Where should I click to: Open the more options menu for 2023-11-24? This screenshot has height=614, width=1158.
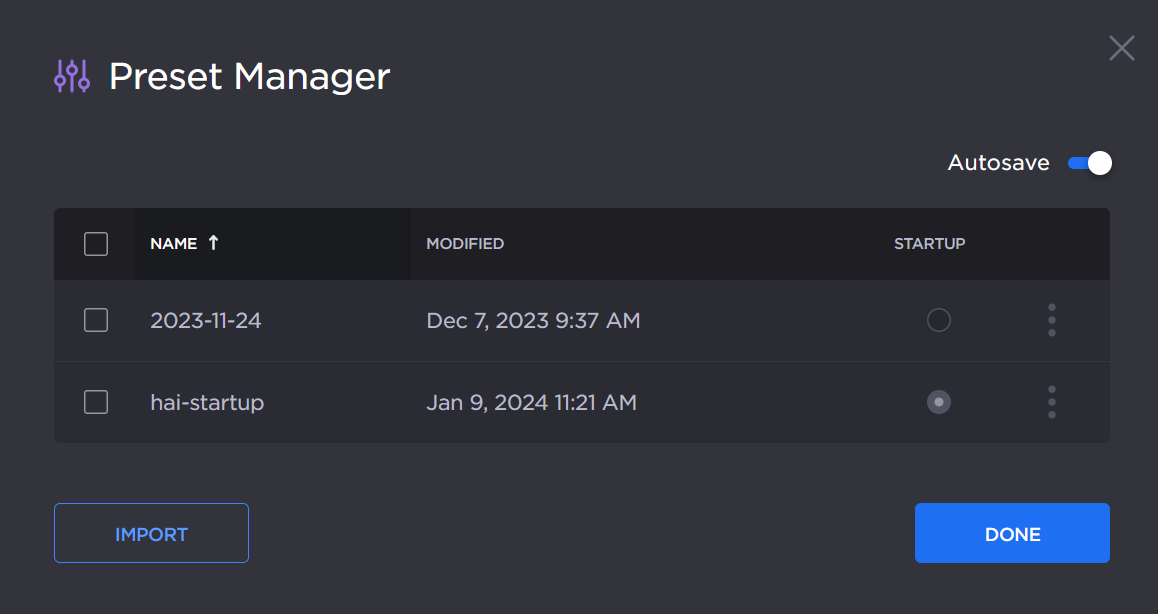point(1051,320)
